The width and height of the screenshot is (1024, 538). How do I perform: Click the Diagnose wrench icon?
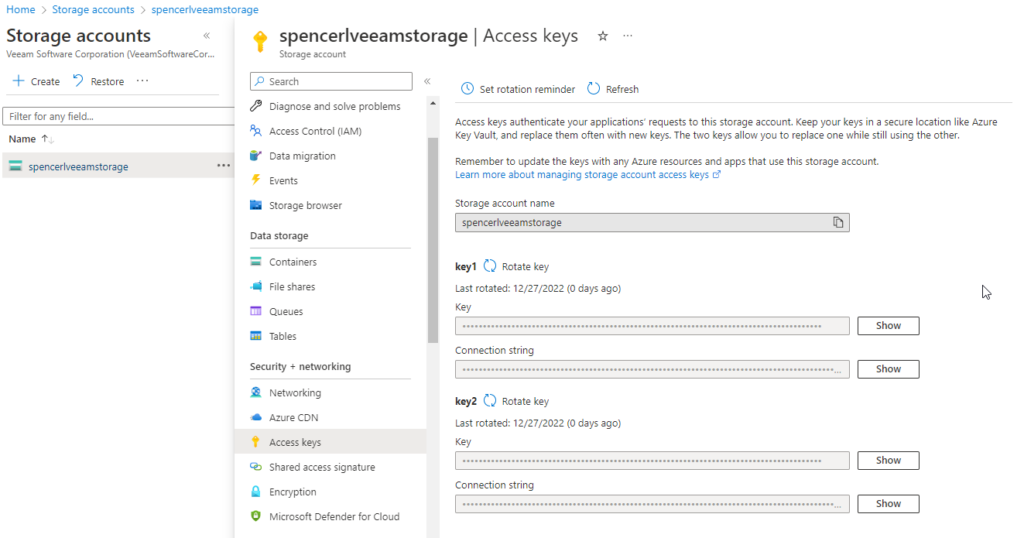click(x=256, y=106)
